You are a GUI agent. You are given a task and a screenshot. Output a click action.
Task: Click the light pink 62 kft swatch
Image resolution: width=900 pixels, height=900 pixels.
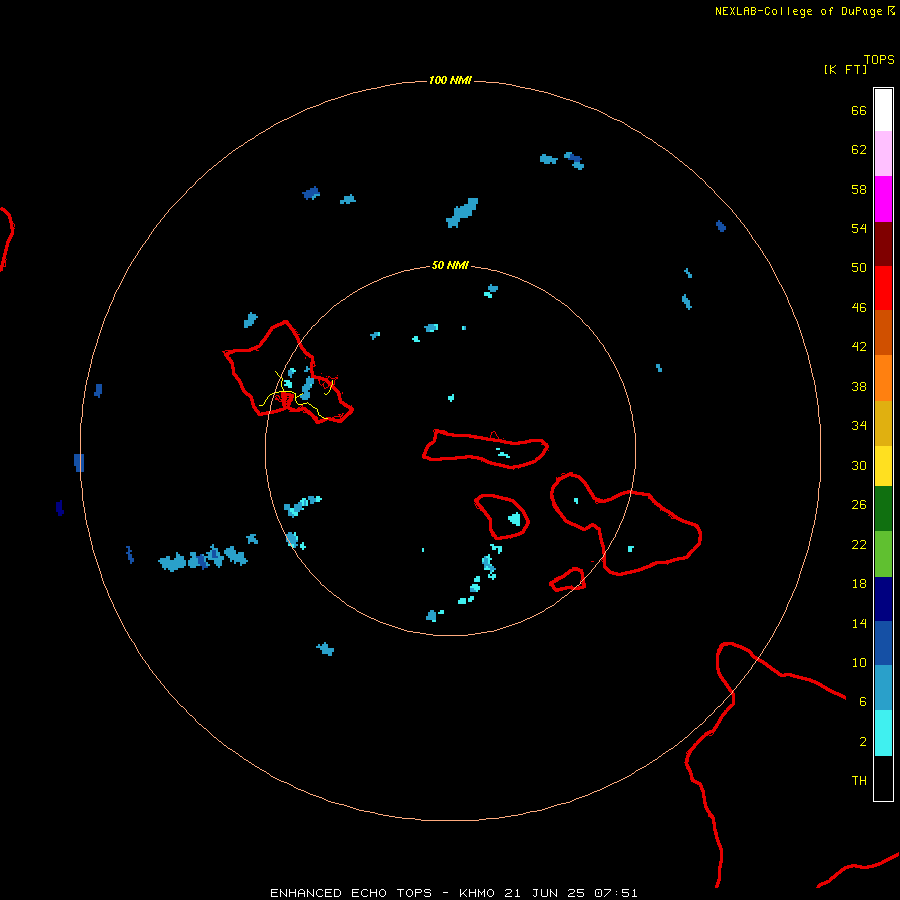pos(883,154)
